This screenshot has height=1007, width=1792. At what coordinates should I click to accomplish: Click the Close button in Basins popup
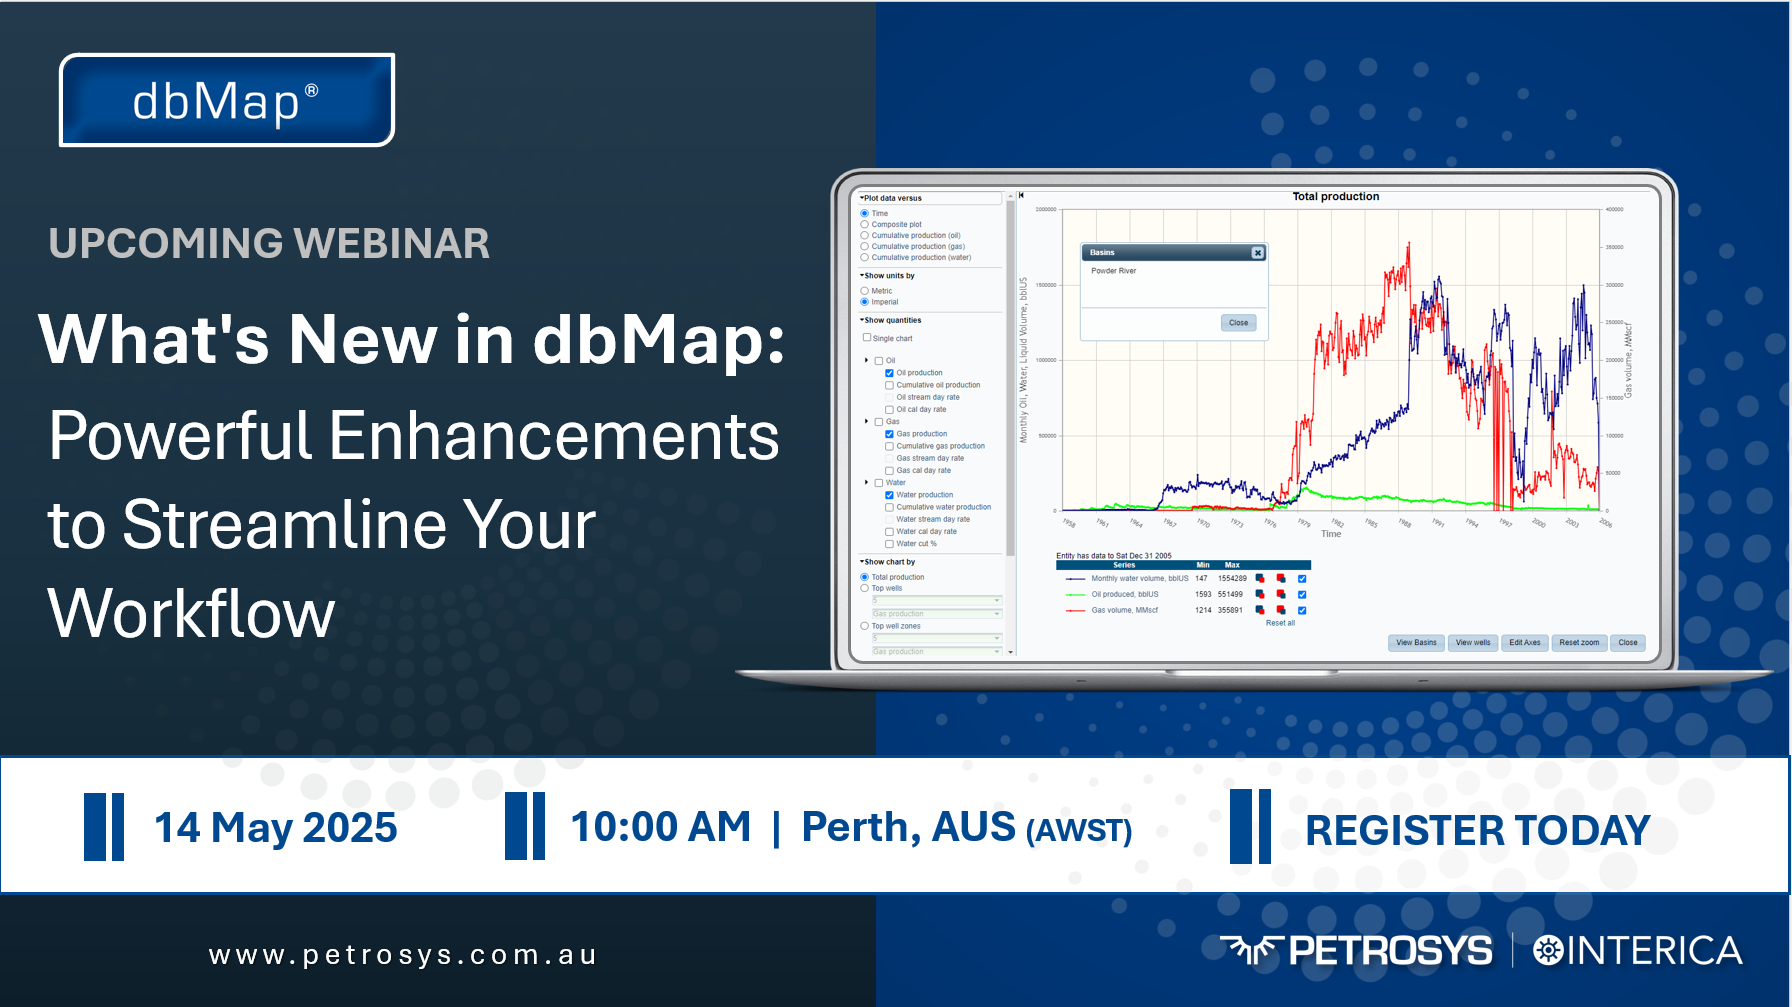[1238, 323]
